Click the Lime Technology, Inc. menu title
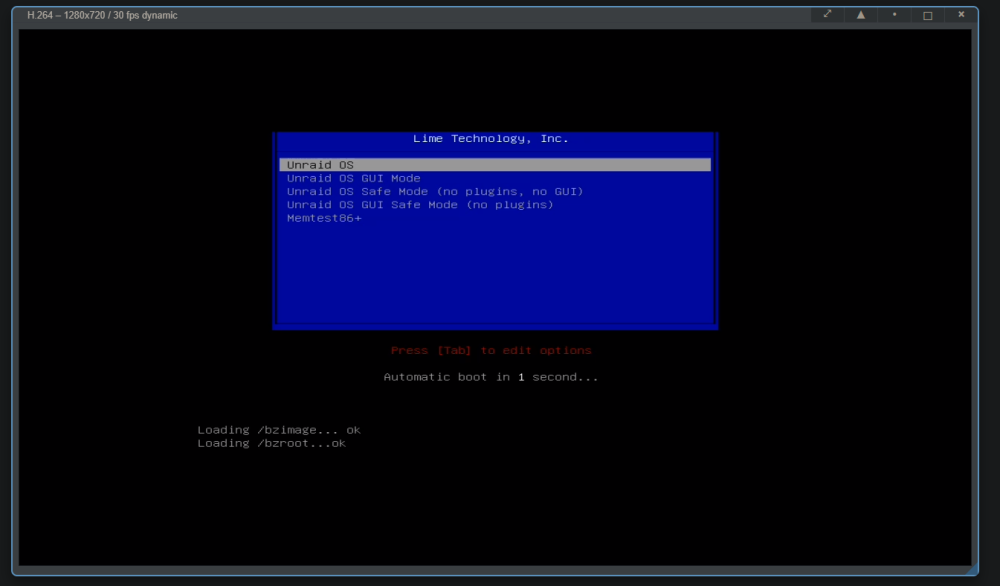1000x586 pixels. coord(490,138)
